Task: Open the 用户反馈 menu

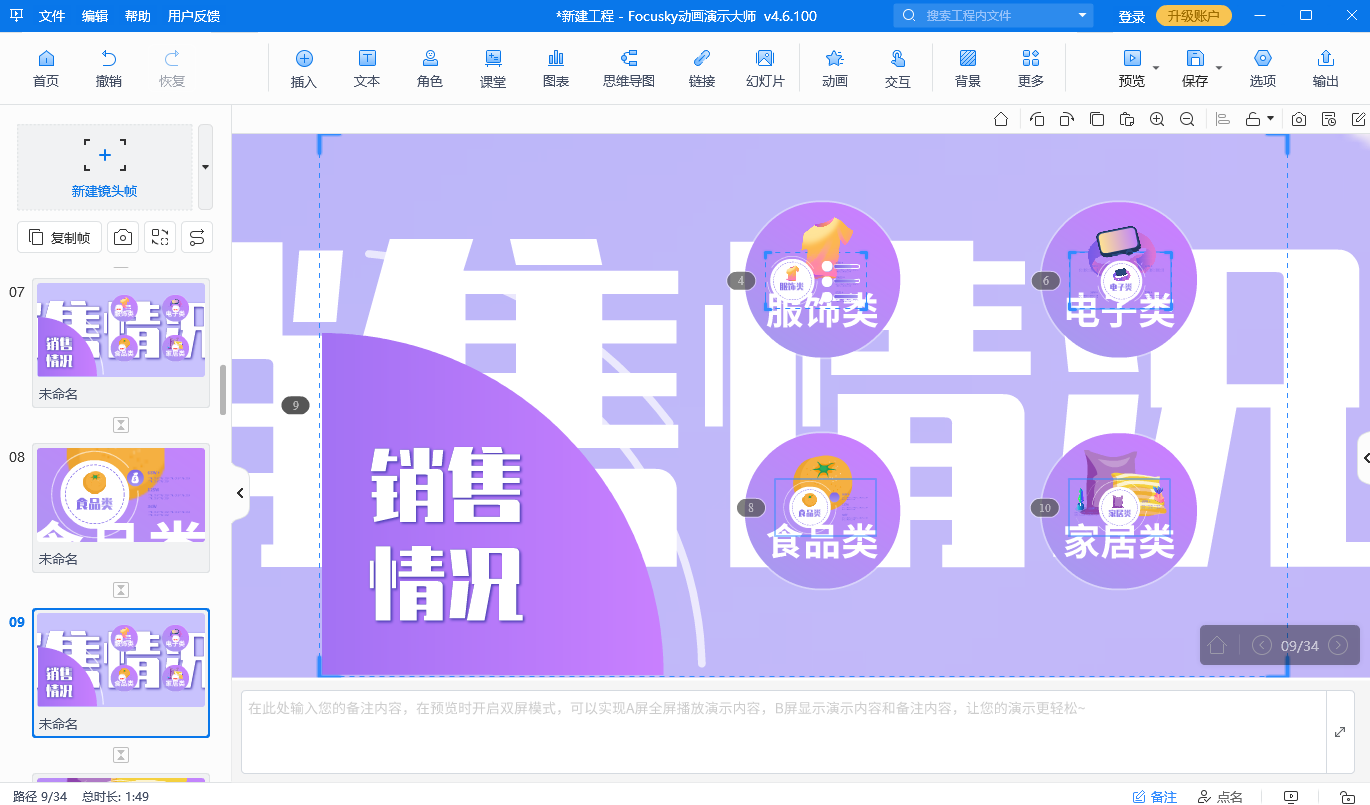Action: (194, 16)
